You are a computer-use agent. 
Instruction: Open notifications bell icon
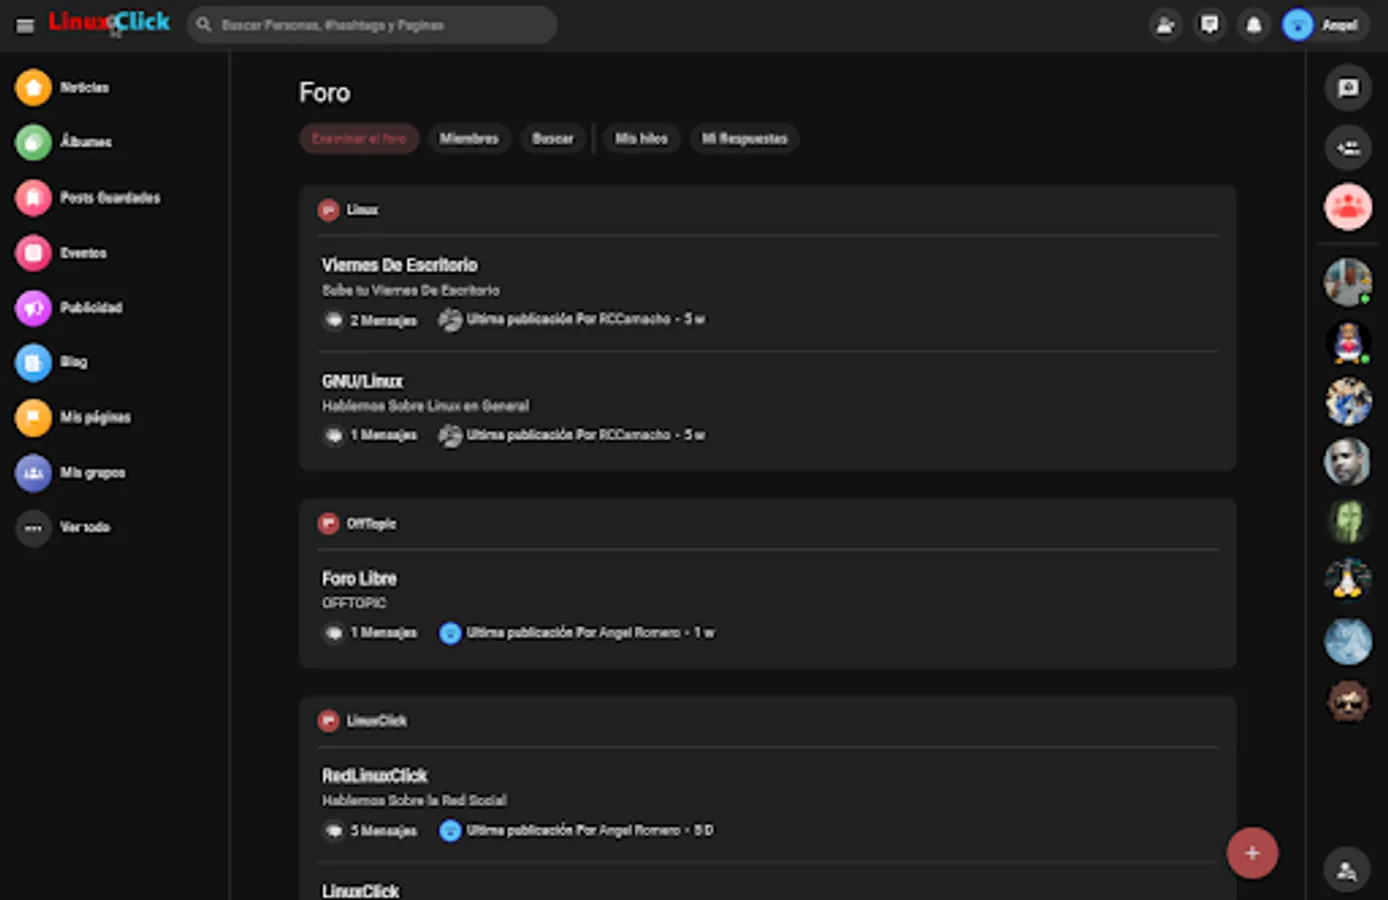pos(1254,25)
